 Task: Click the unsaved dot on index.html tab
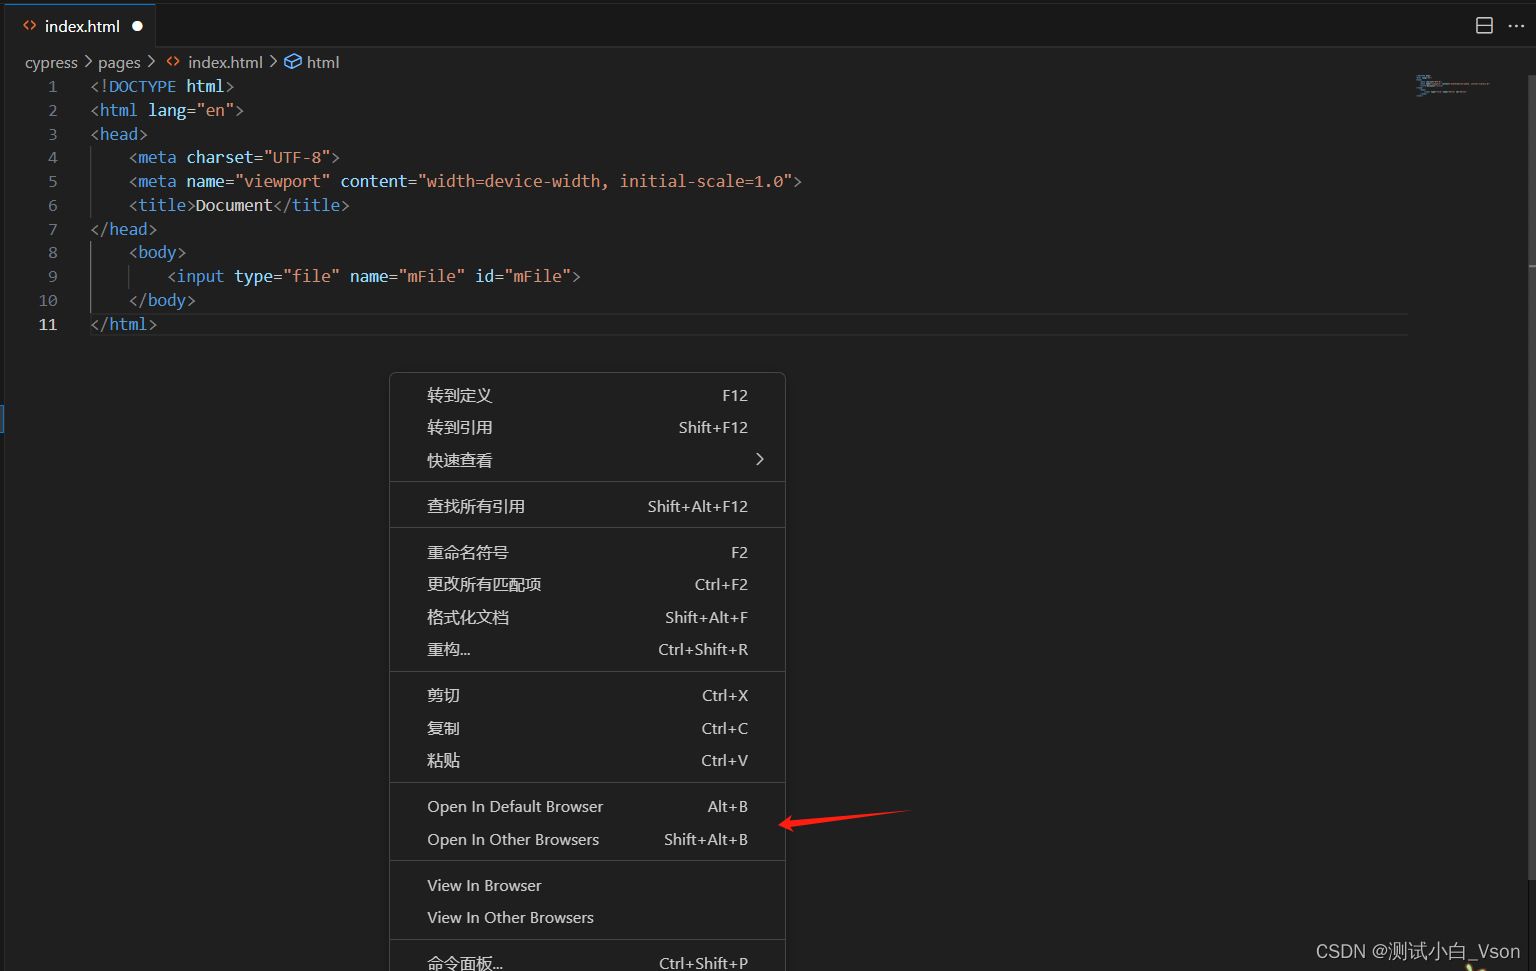coord(137,26)
